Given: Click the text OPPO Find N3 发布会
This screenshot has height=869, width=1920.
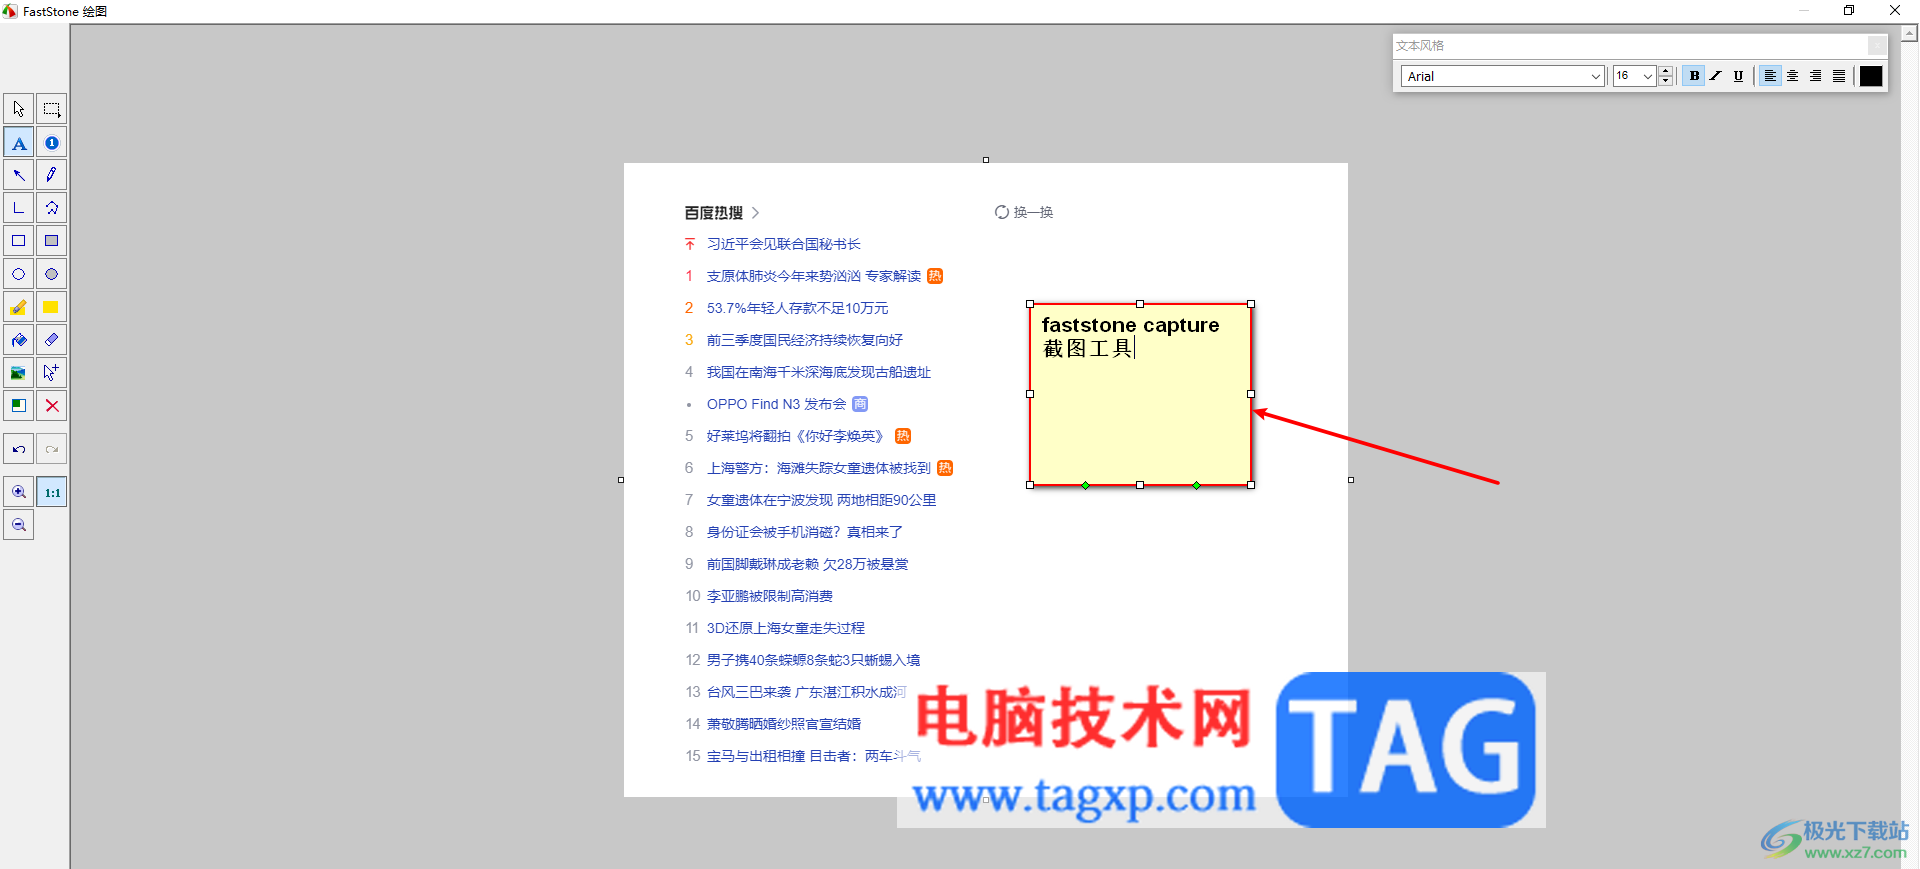Looking at the screenshot, I should pyautogui.click(x=777, y=404).
